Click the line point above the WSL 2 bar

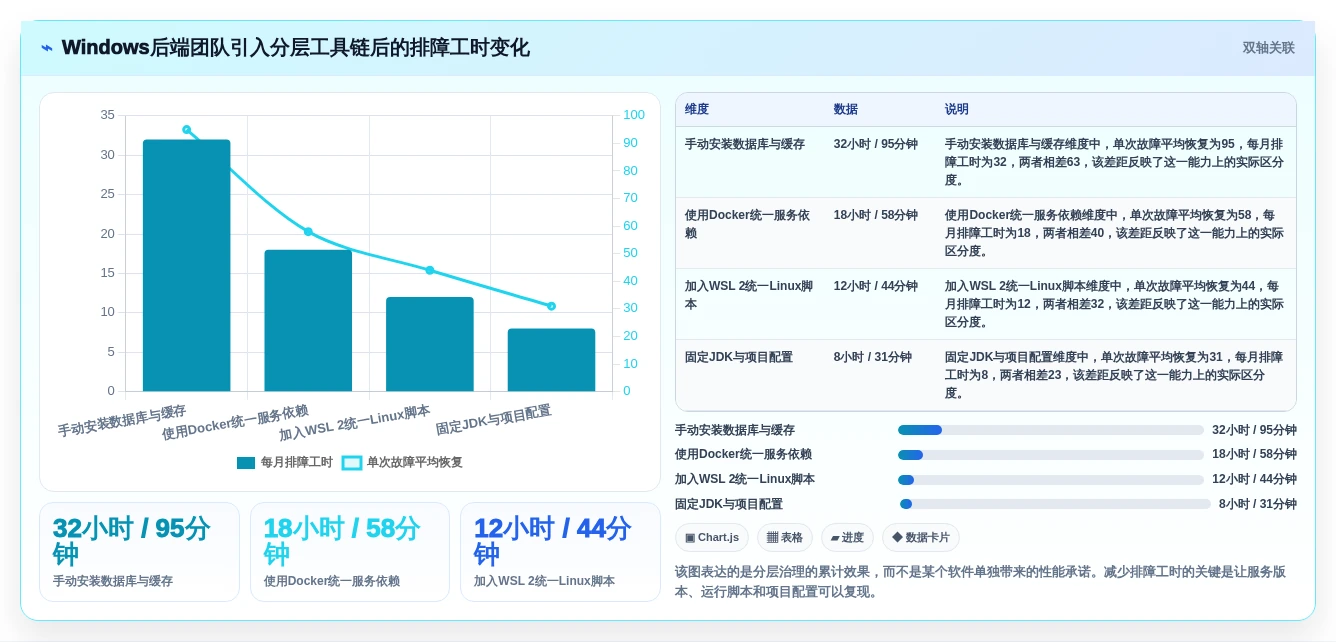point(430,270)
